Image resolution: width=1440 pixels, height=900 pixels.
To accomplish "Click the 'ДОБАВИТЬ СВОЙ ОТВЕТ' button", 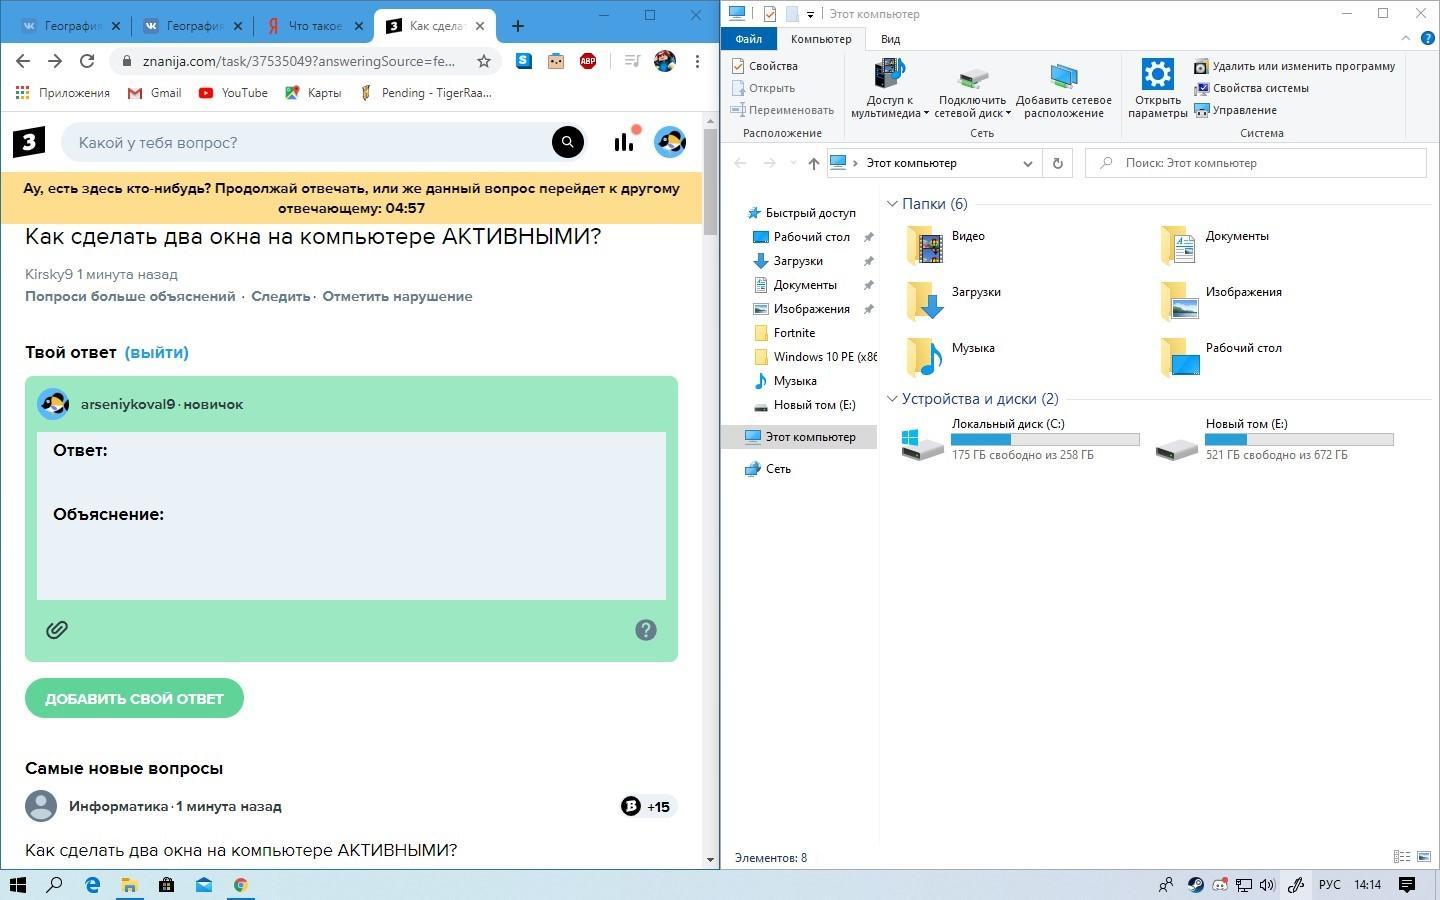I will [x=134, y=698].
